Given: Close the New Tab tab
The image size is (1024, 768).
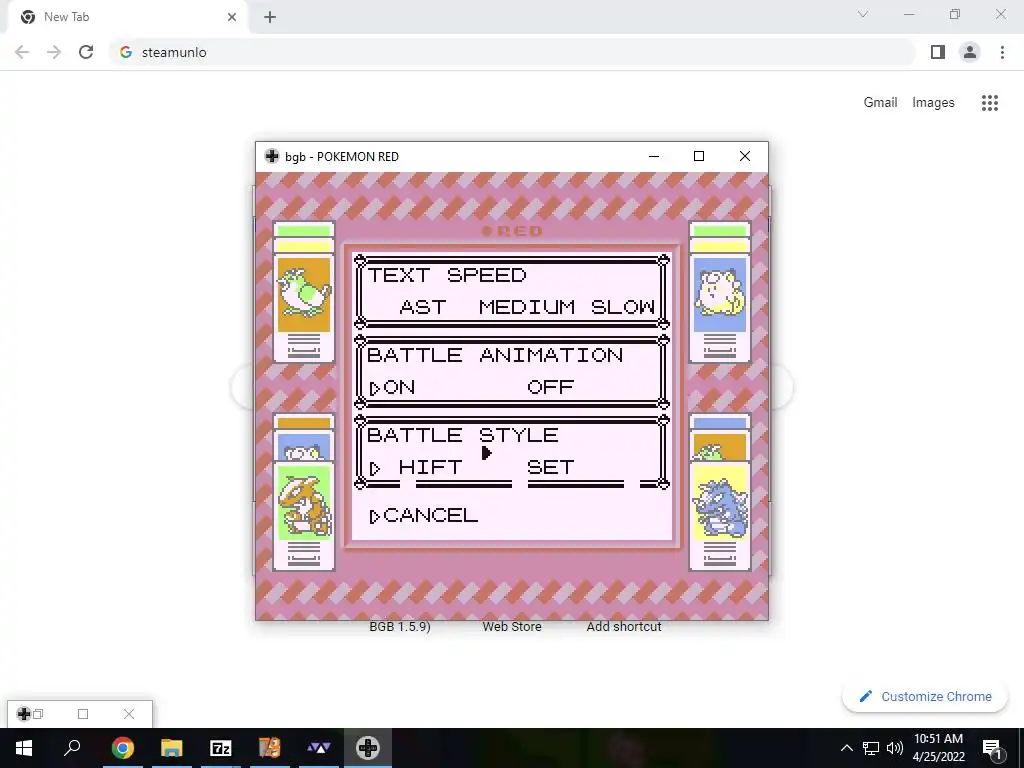Looking at the screenshot, I should pos(232,17).
